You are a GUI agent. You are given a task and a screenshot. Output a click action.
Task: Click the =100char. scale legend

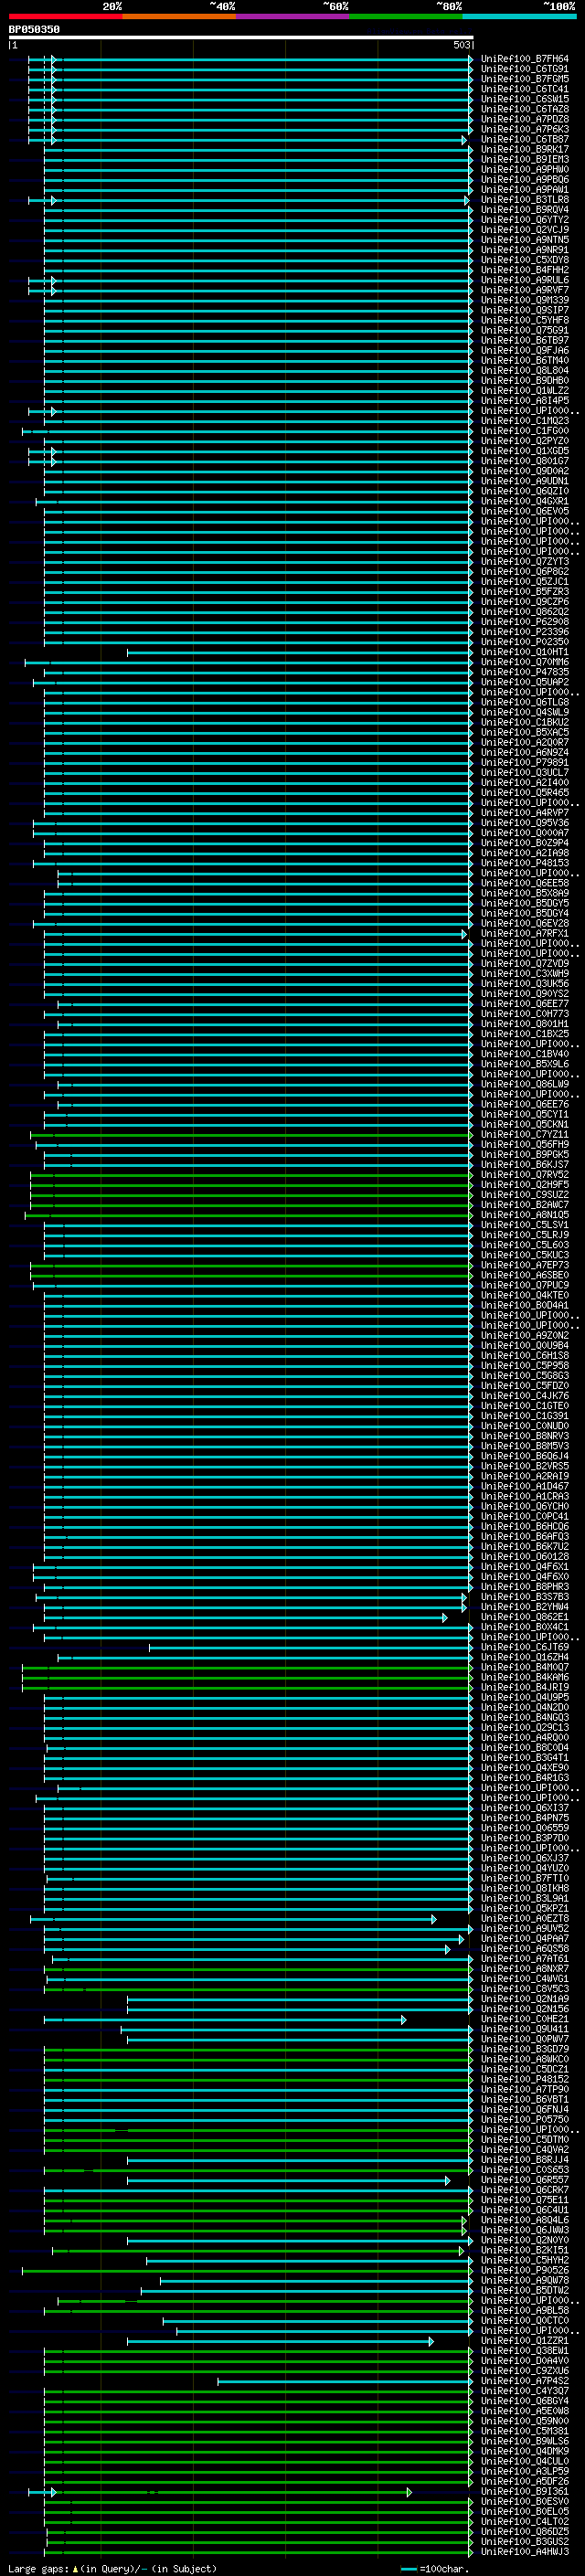[x=435, y=2568]
